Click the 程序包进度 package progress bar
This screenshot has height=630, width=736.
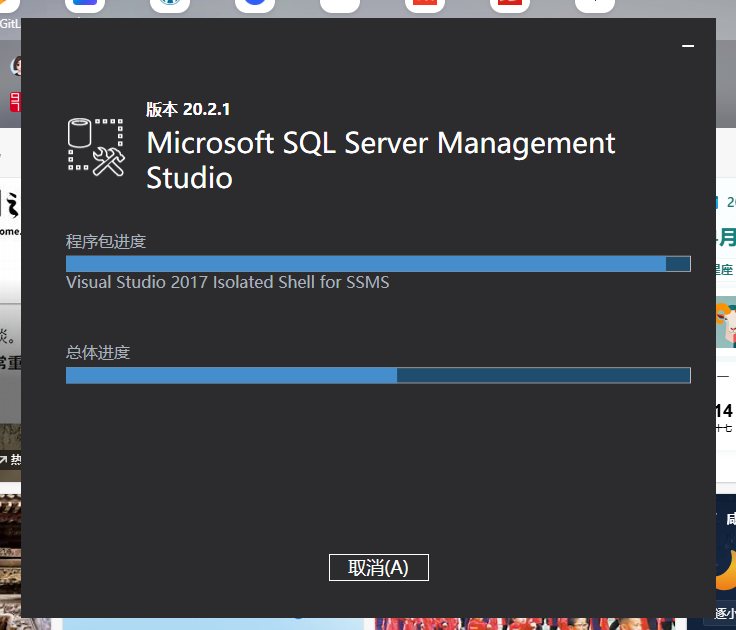[378, 263]
